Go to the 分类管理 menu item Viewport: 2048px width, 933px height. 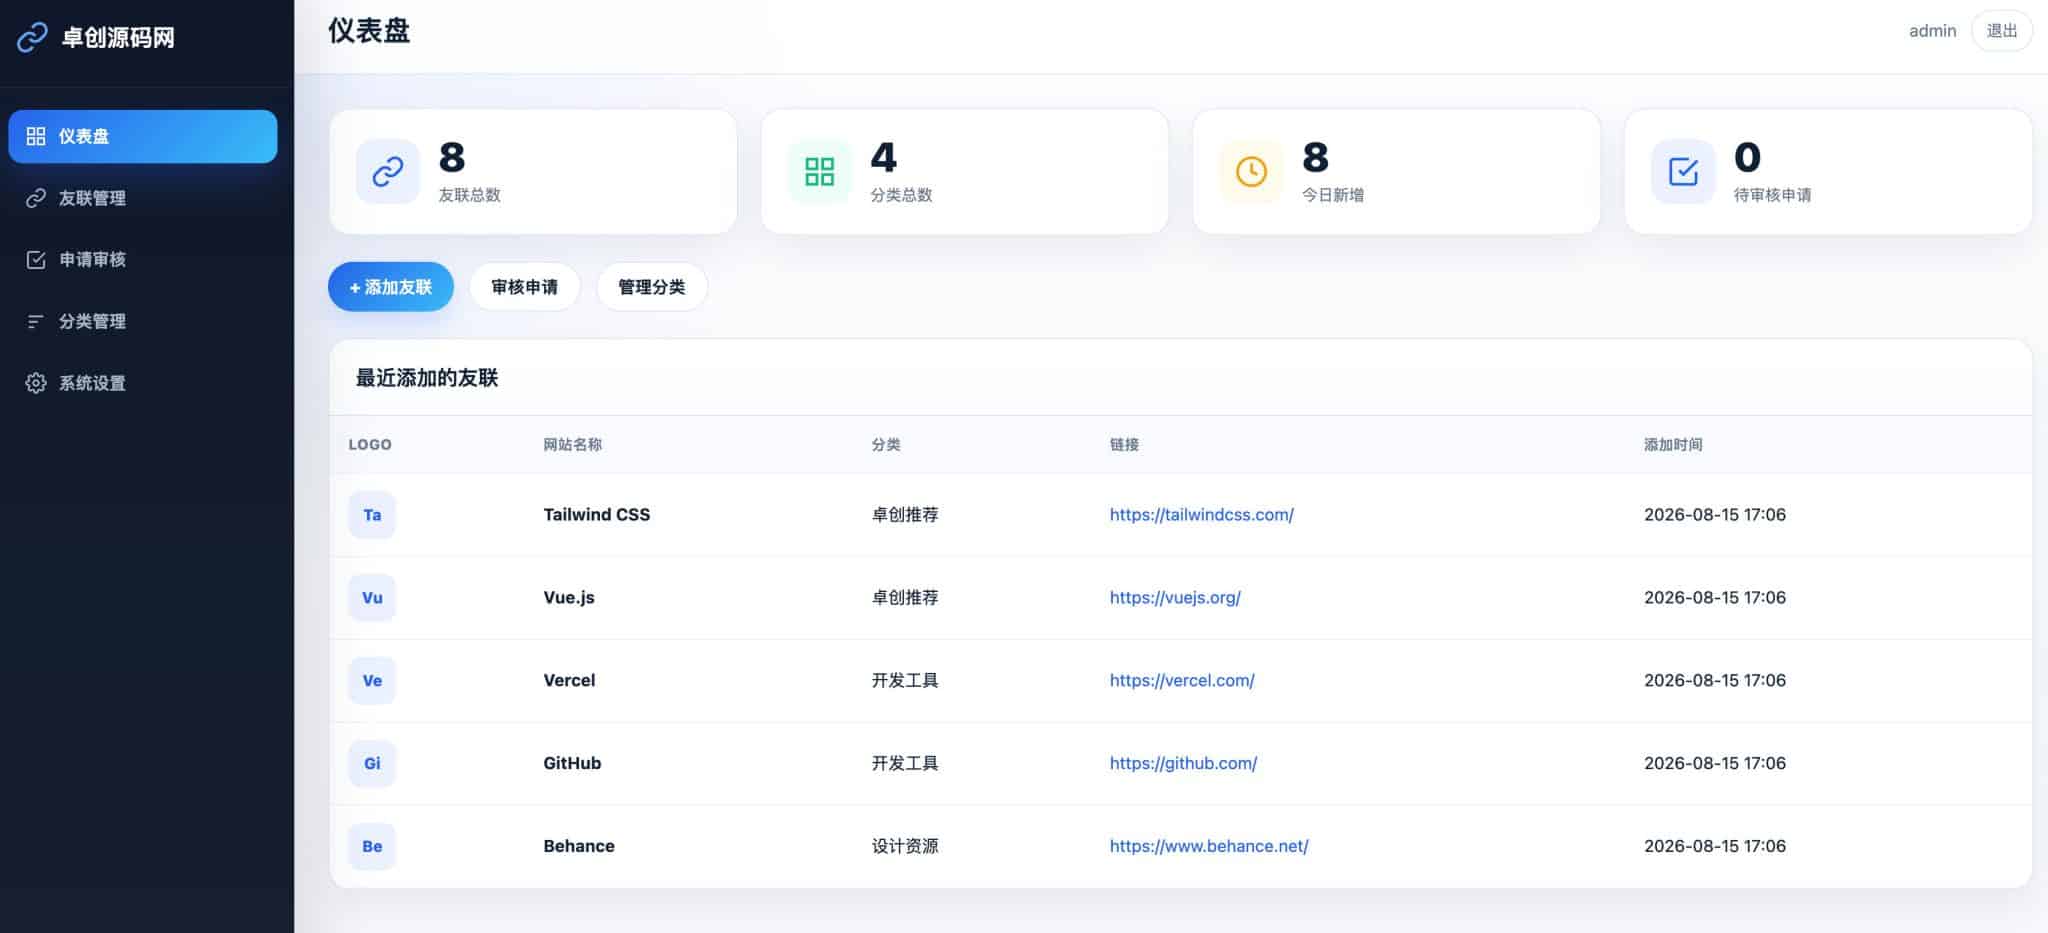click(143, 321)
